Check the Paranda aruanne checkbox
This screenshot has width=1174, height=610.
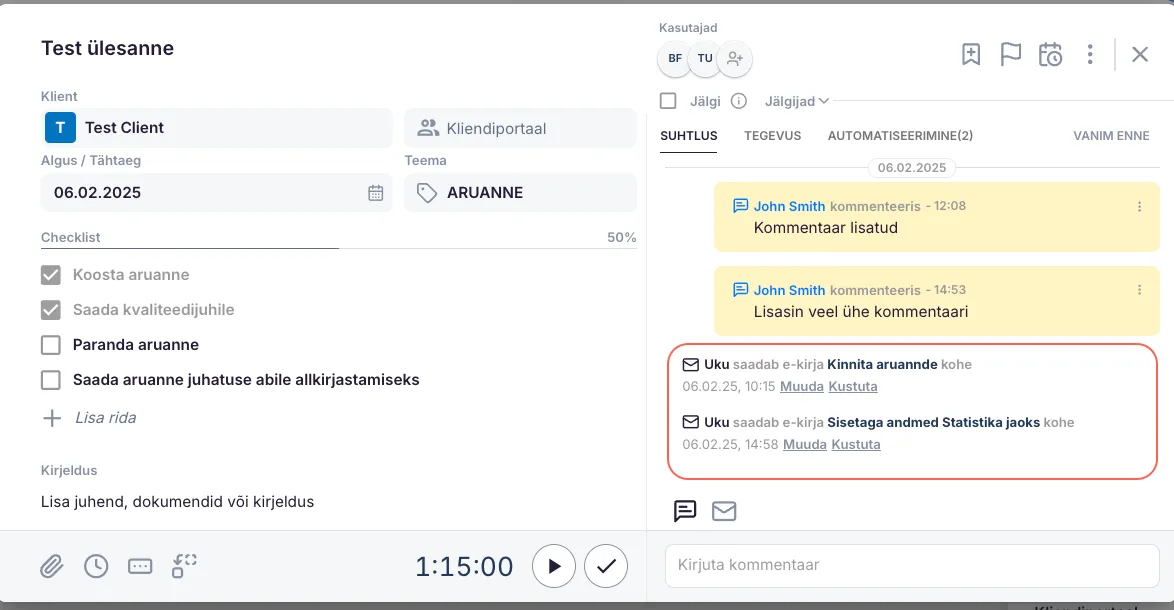51,345
